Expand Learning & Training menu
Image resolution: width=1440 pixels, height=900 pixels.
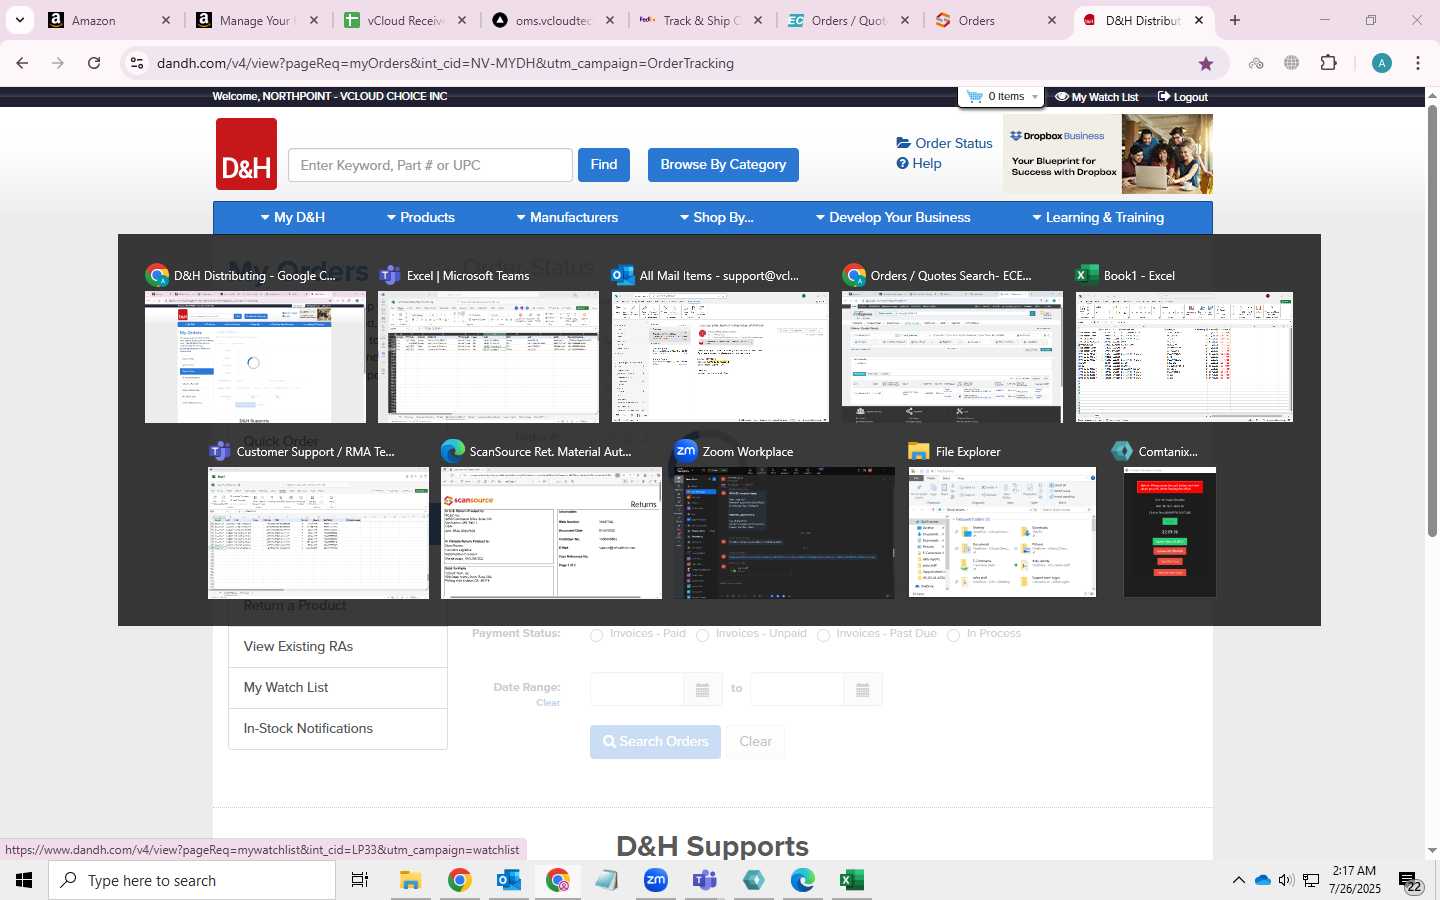click(x=1098, y=217)
